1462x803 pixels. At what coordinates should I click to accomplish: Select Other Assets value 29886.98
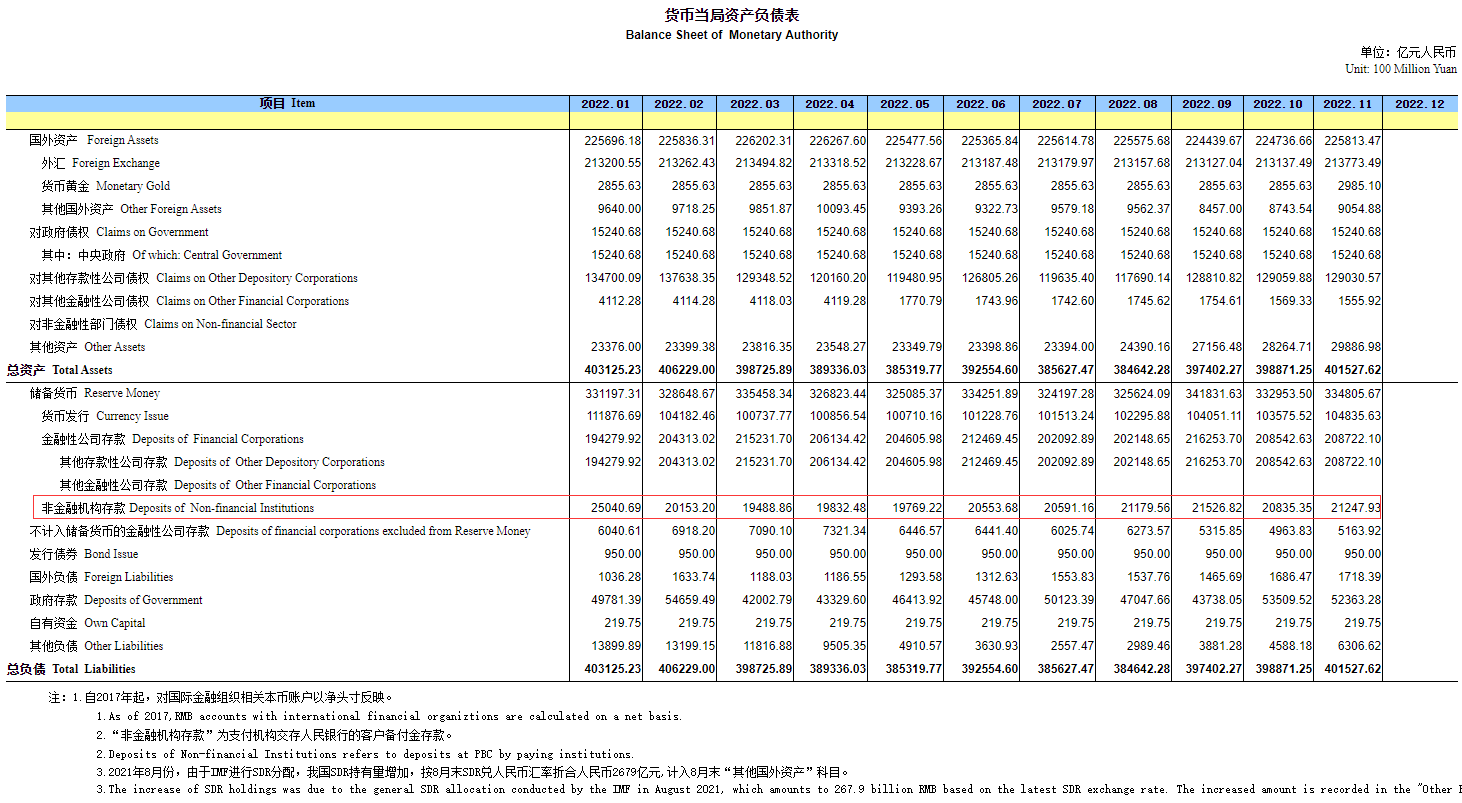pyautogui.click(x=1355, y=348)
